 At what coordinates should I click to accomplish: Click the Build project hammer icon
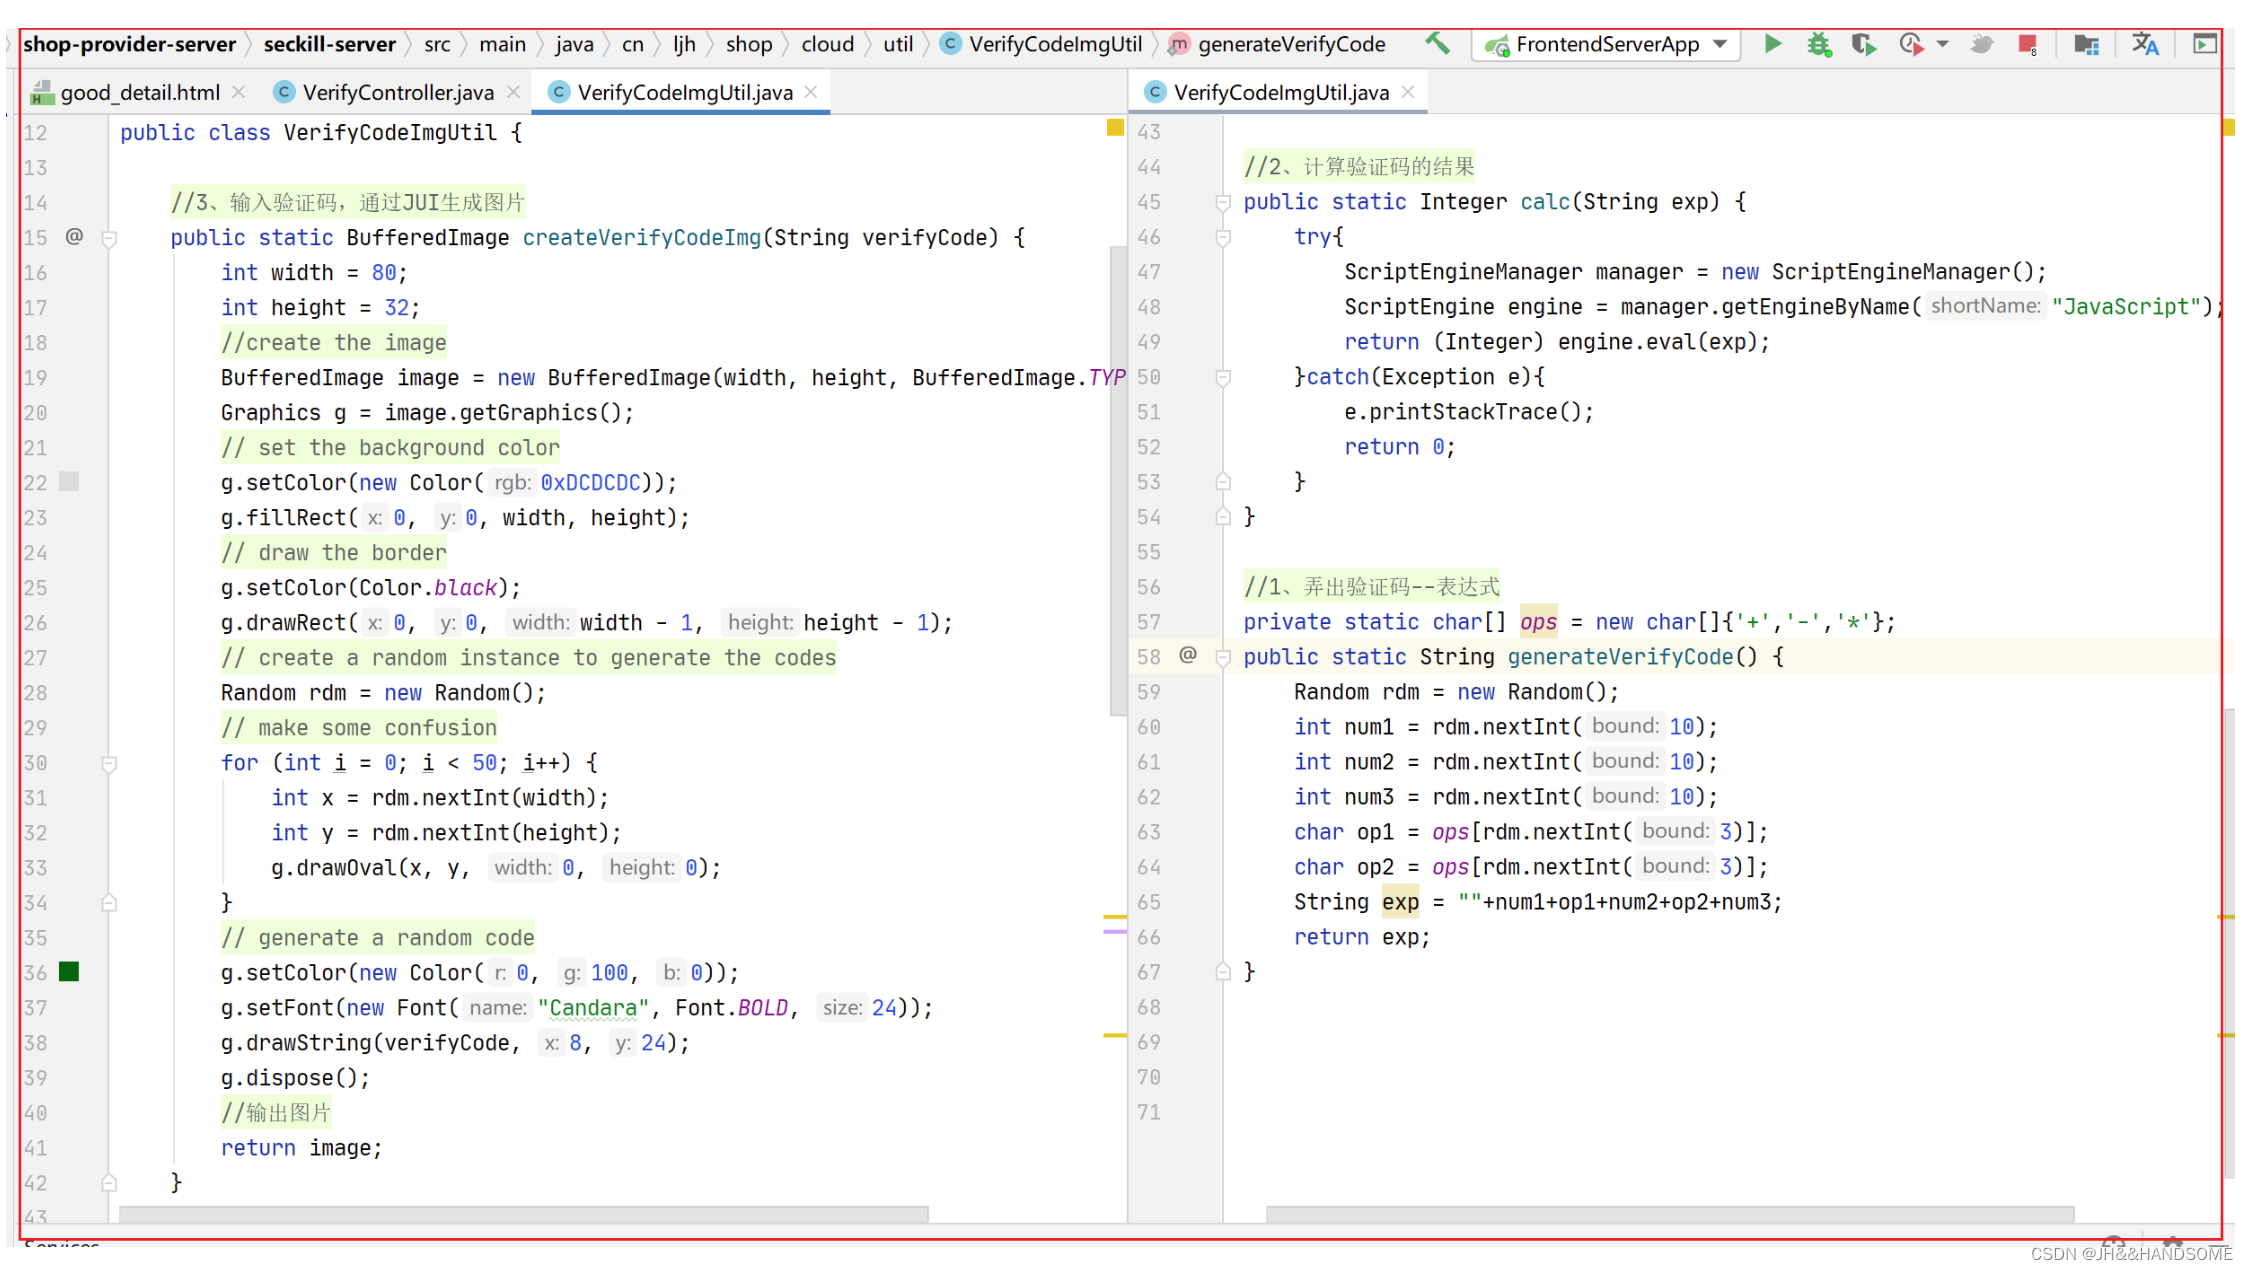[1437, 43]
